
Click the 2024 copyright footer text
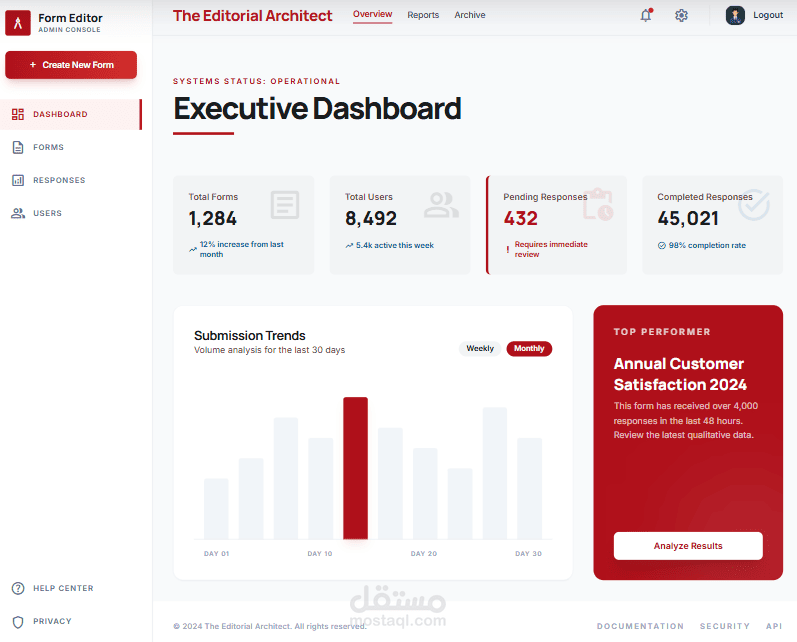269,626
